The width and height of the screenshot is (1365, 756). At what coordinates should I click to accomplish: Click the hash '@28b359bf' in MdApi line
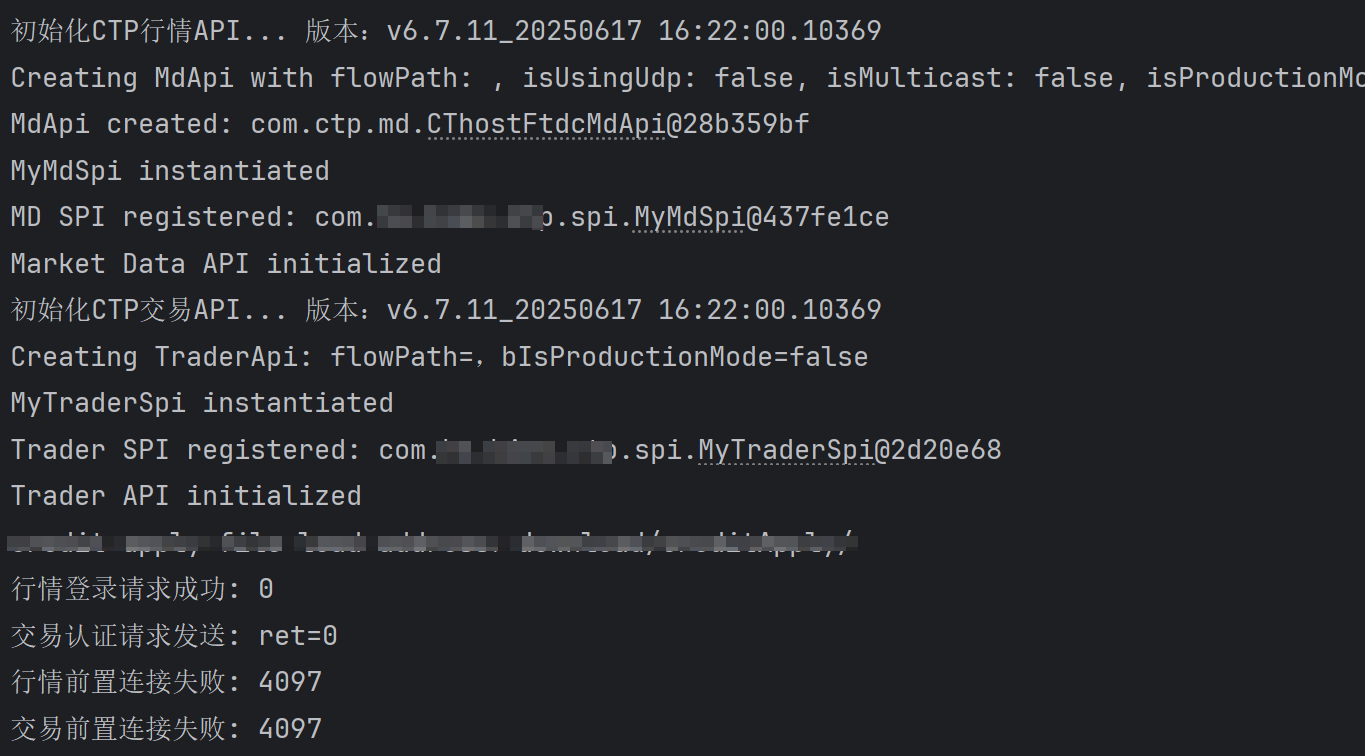[x=738, y=124]
